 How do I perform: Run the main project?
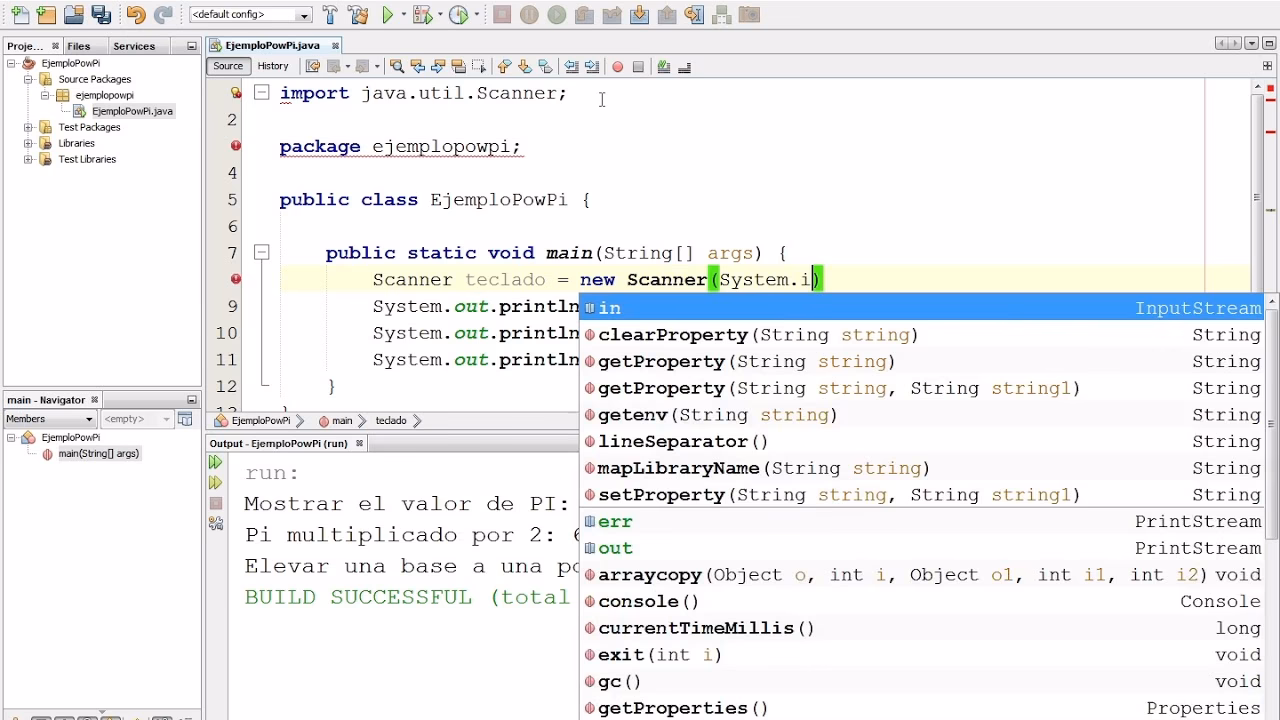pyautogui.click(x=387, y=15)
